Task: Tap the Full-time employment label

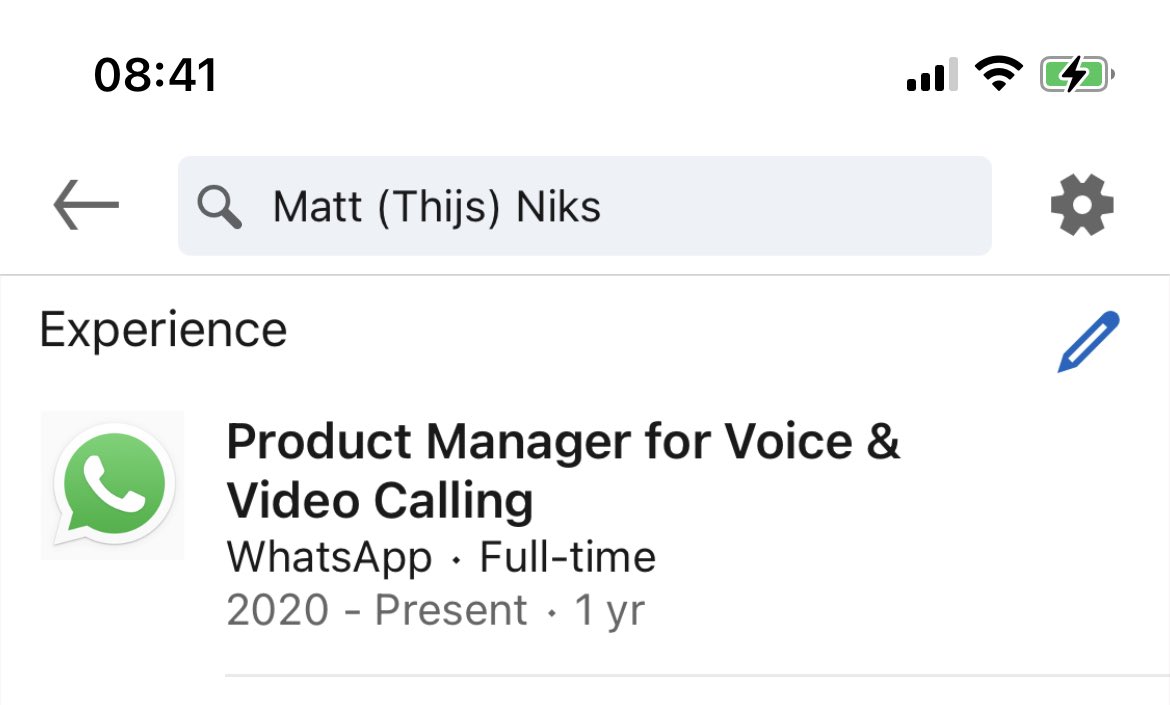Action: tap(567, 557)
